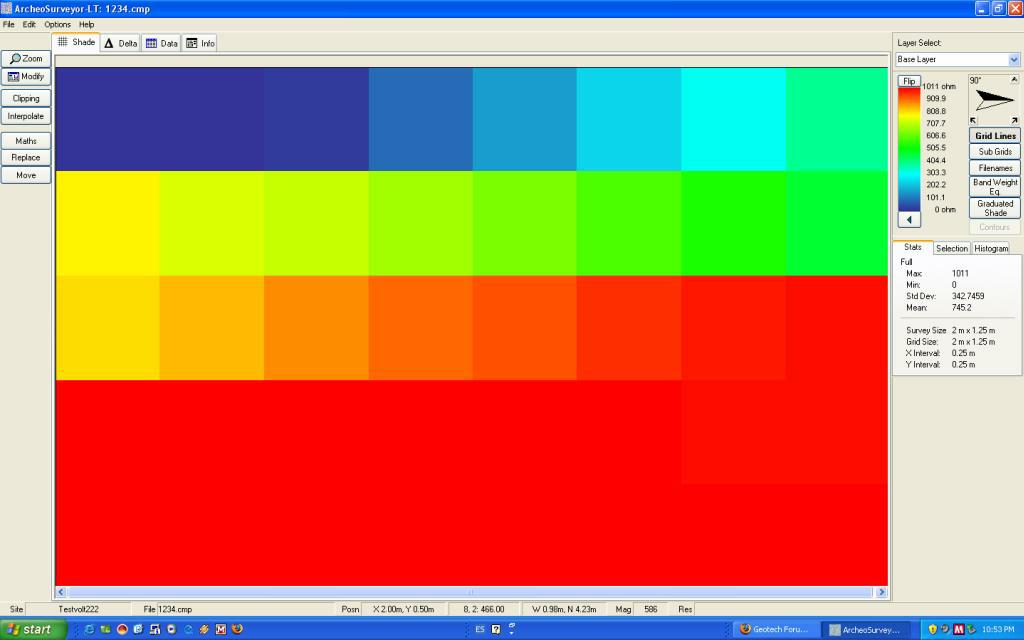Click the Maths button
This screenshot has height=640, width=1024.
(26, 140)
